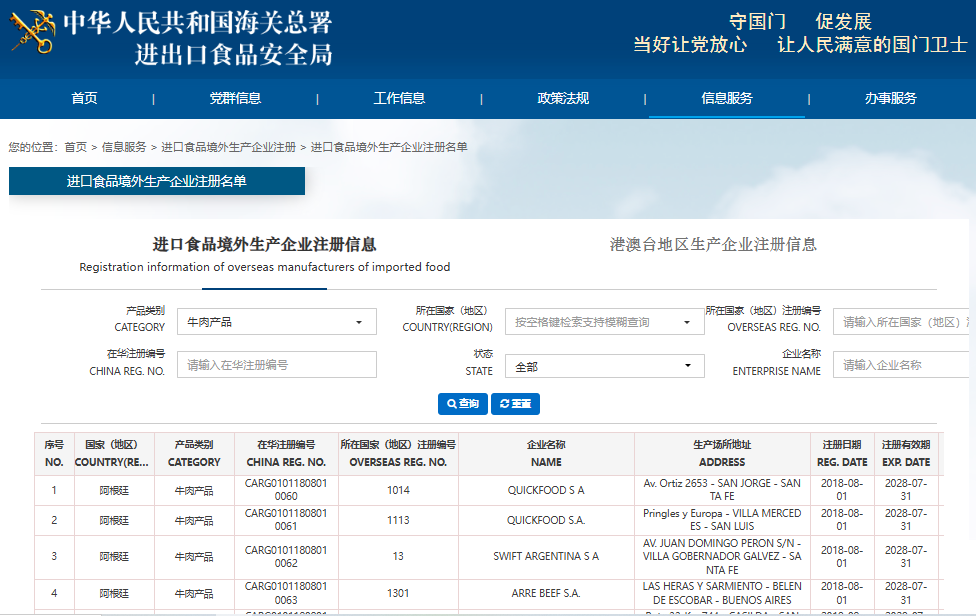
Task: Click the 注册有效期 EXP. DATE column header
Action: click(x=906, y=454)
